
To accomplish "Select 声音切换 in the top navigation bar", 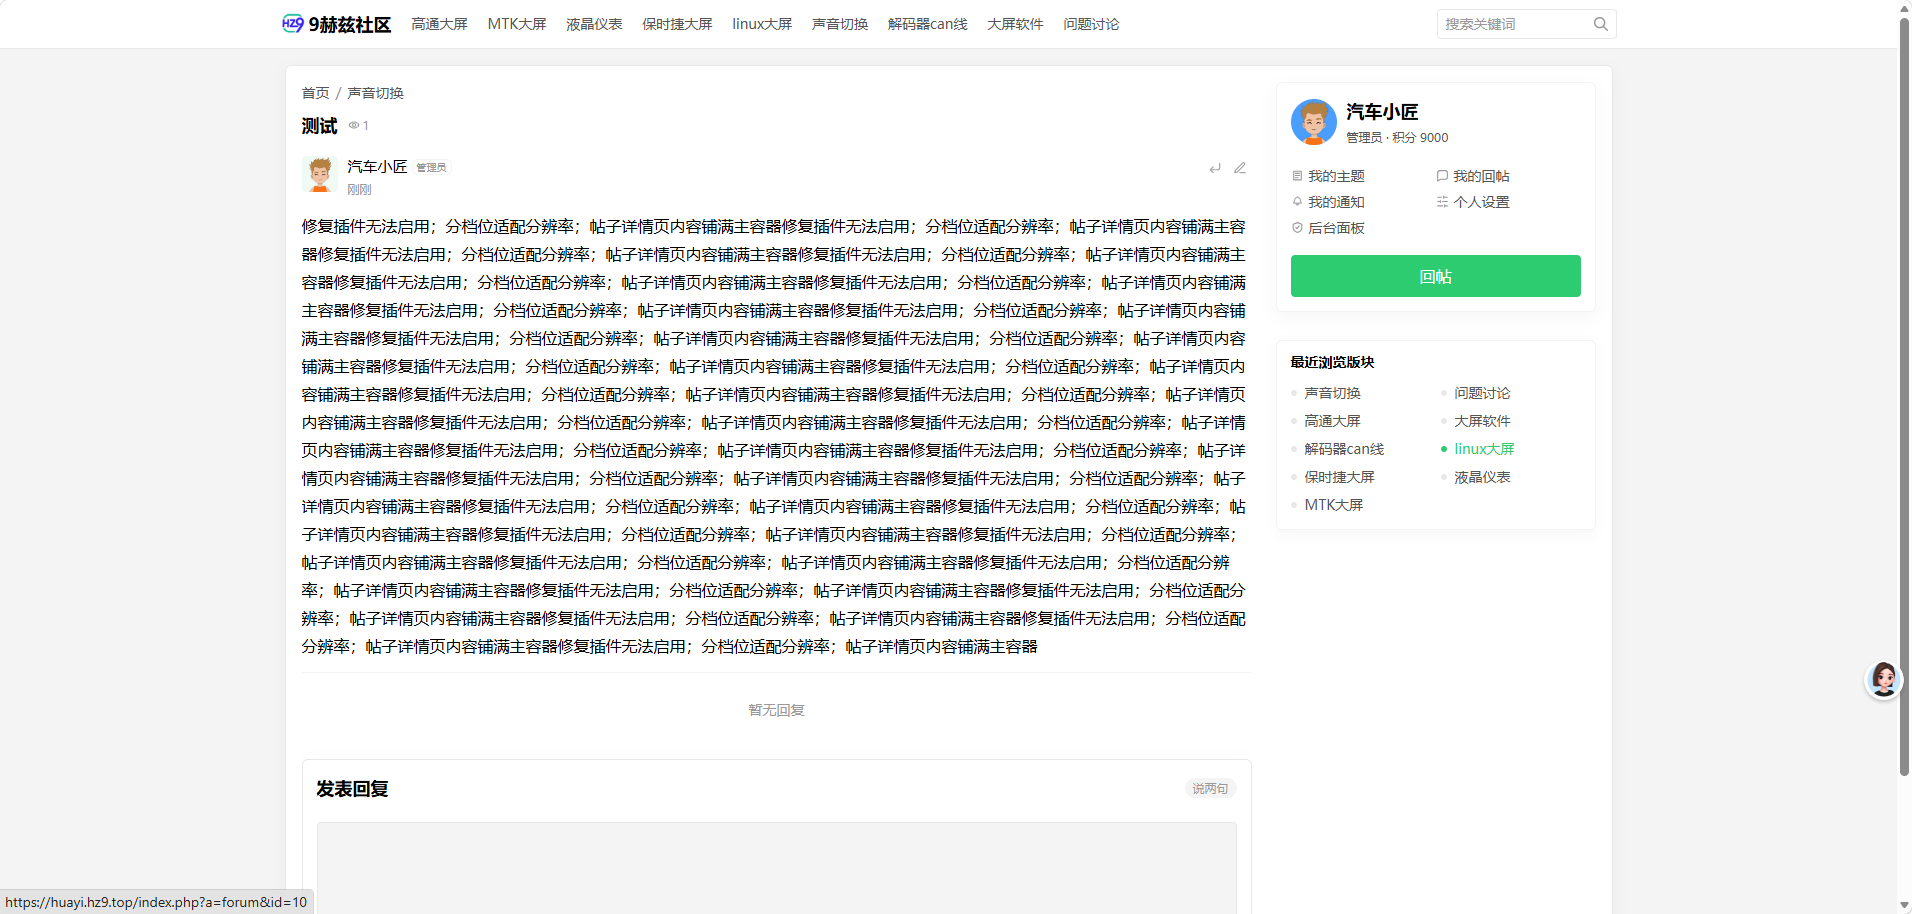I will tap(840, 24).
